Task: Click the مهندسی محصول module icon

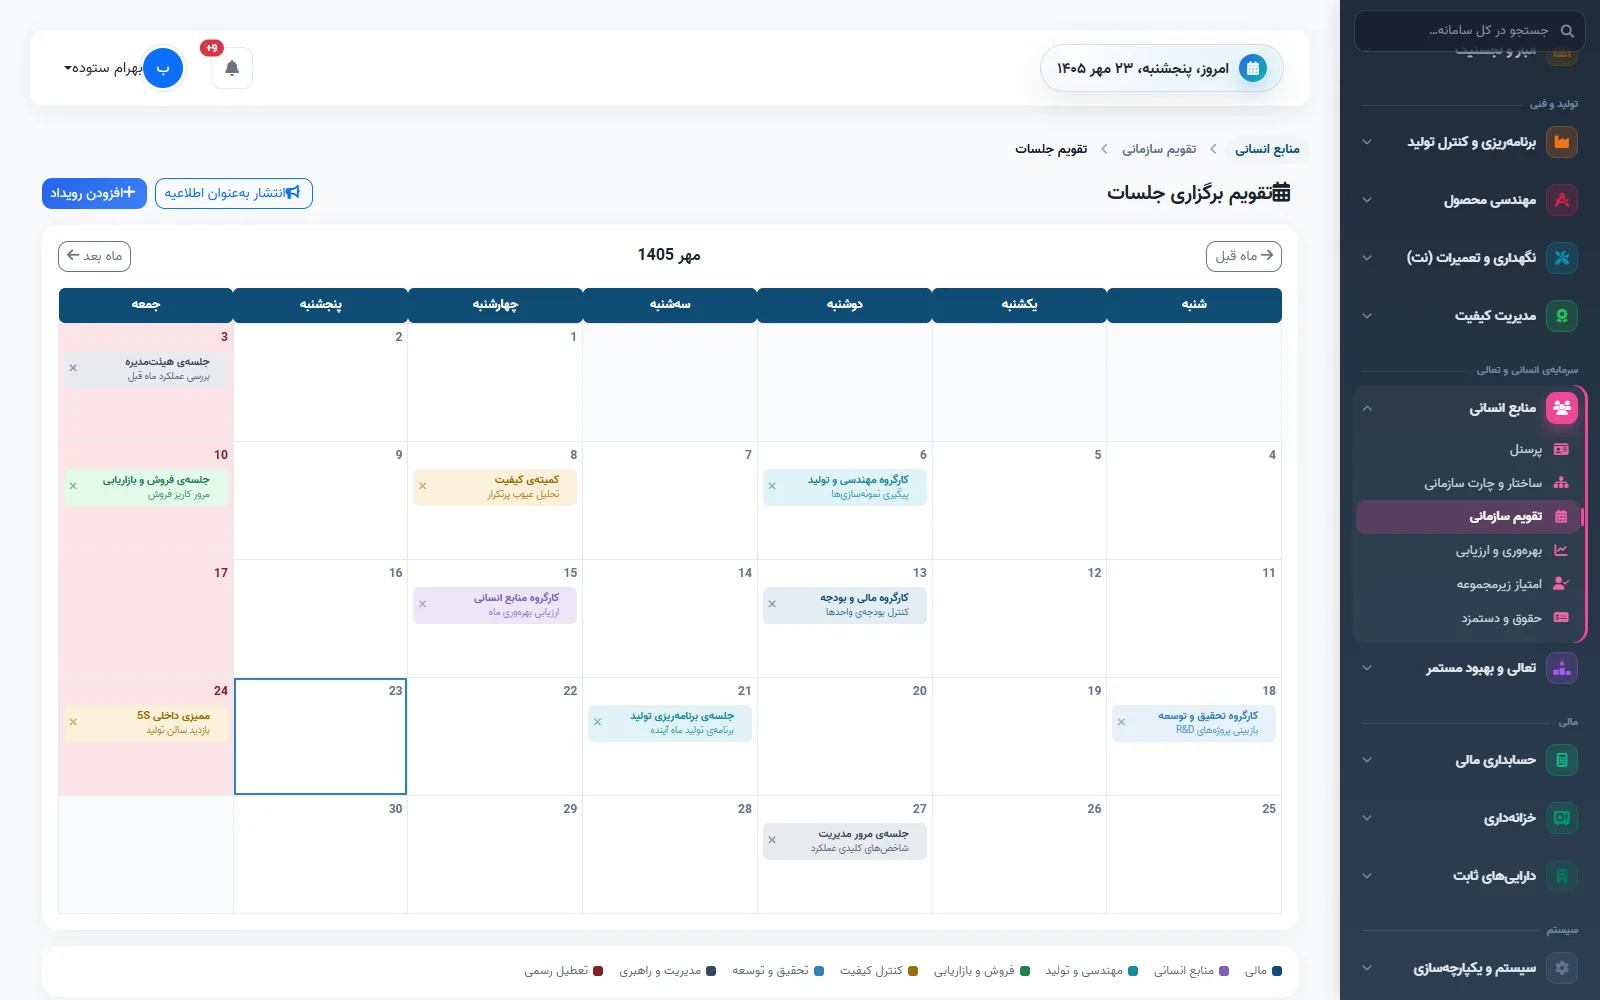Action: pos(1562,200)
